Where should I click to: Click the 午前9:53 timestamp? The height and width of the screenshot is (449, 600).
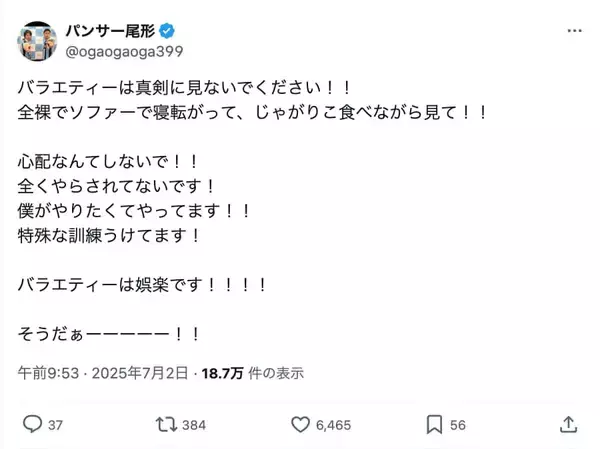coord(43,373)
